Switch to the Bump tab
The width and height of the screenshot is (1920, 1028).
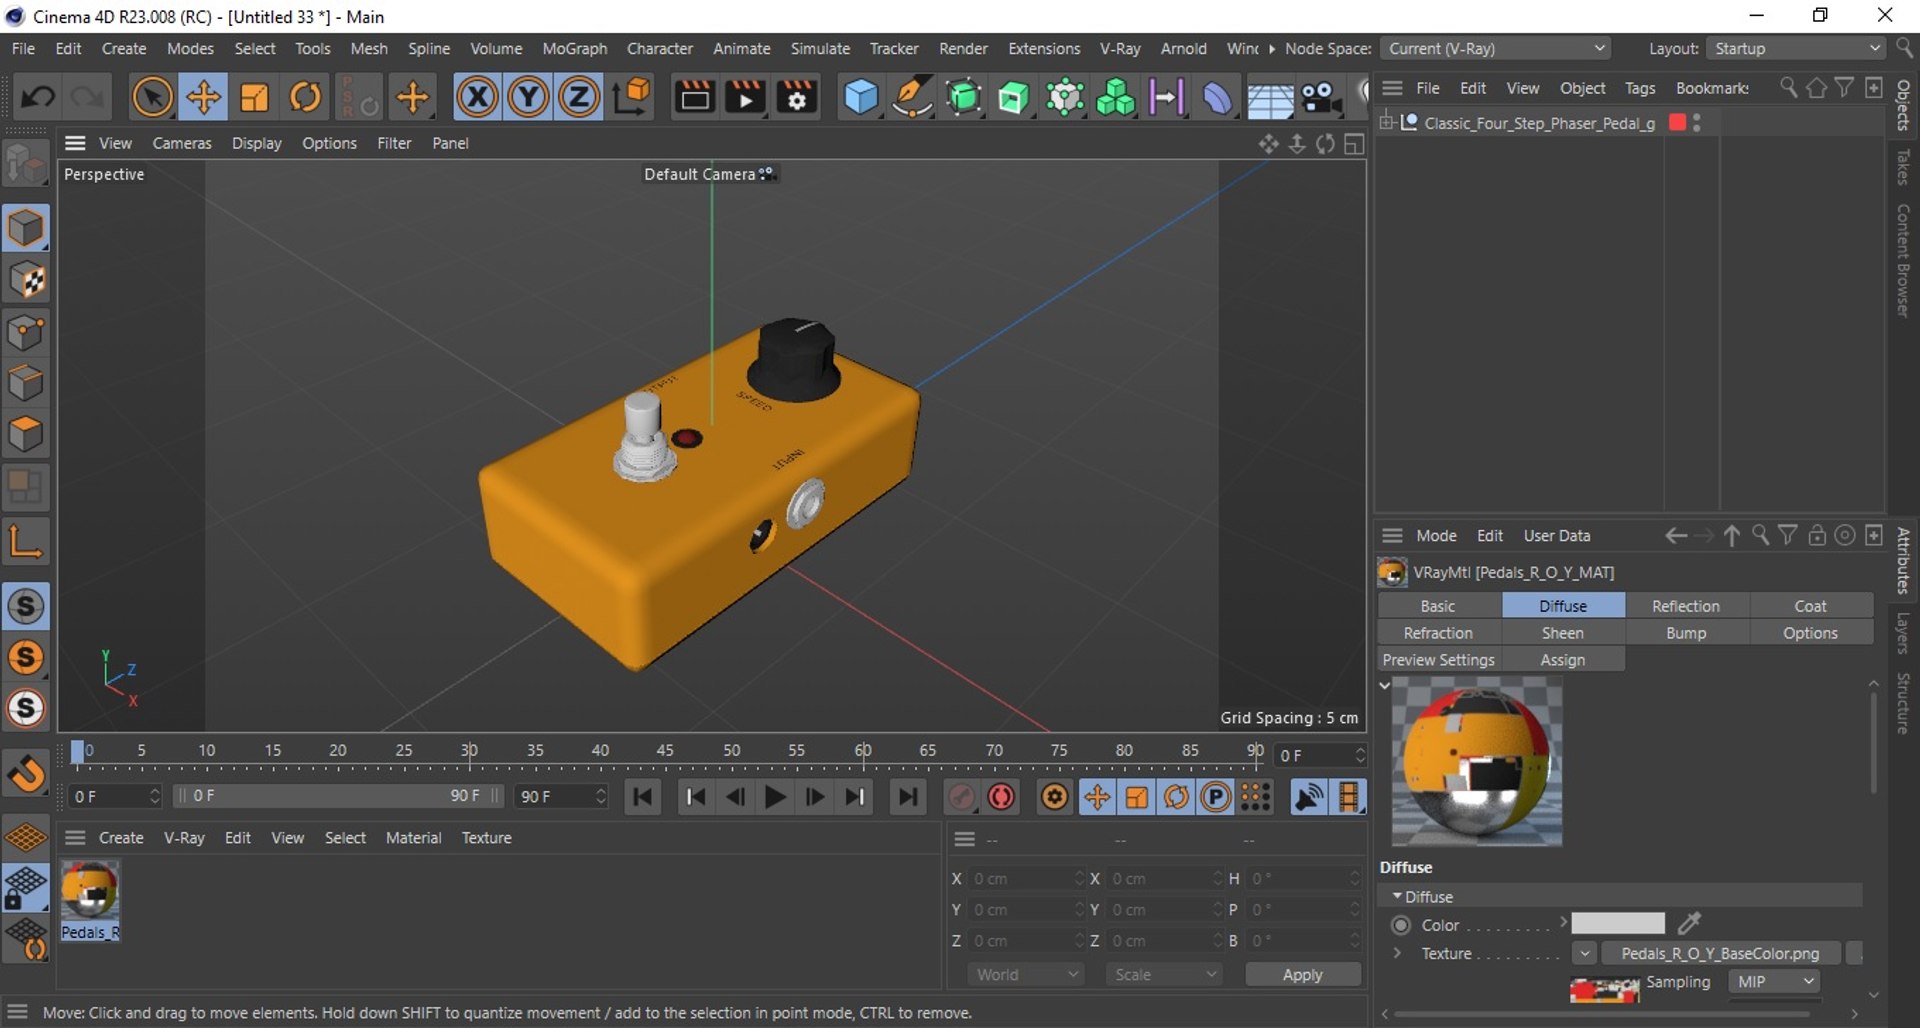click(1686, 633)
